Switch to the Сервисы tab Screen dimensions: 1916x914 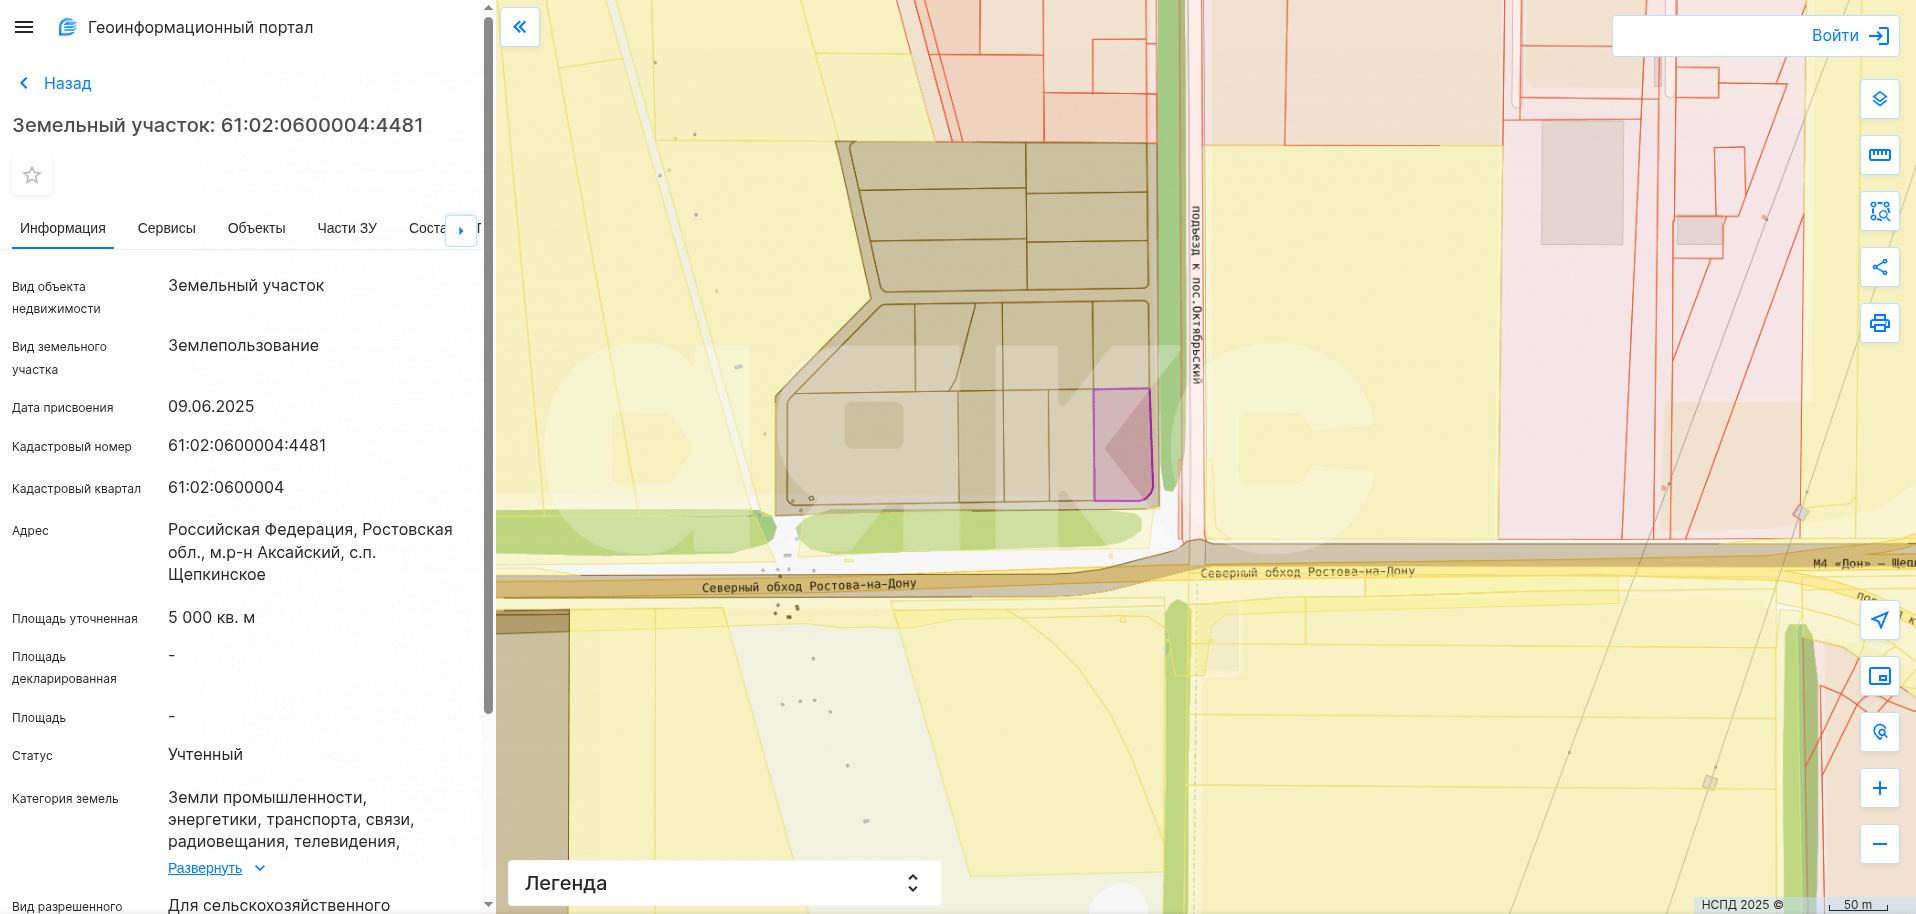click(166, 228)
